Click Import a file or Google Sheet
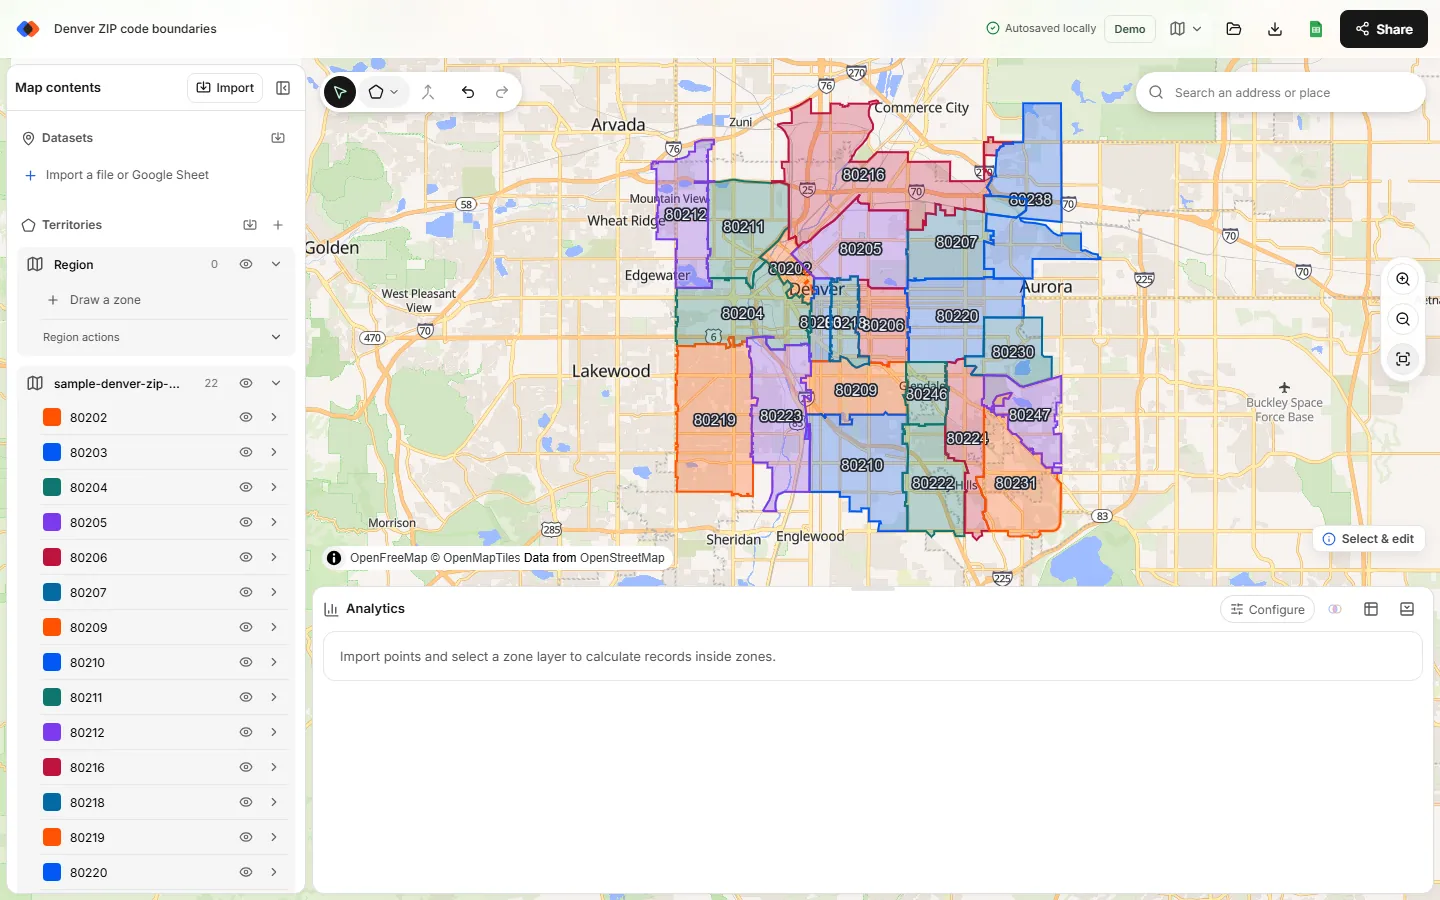The height and width of the screenshot is (900, 1440). pos(117,175)
